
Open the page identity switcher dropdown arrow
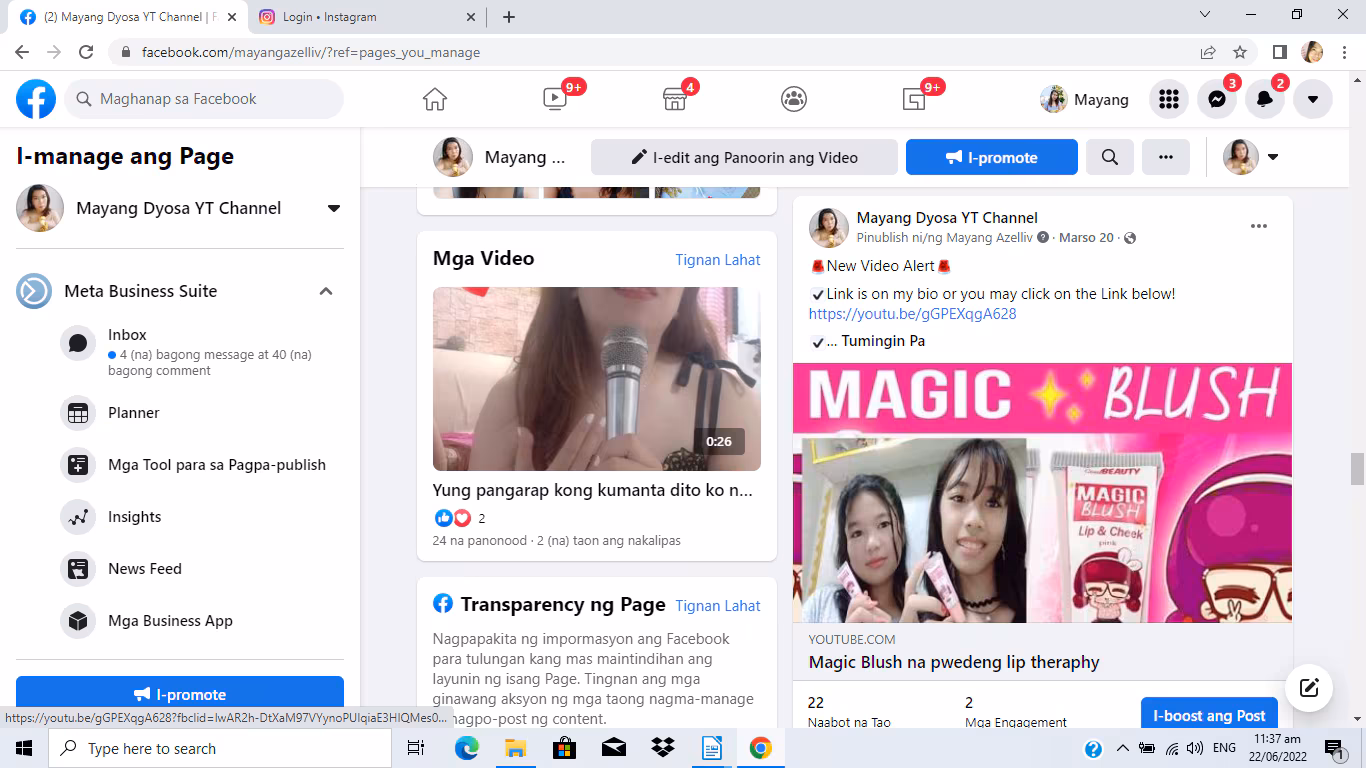click(x=1273, y=157)
